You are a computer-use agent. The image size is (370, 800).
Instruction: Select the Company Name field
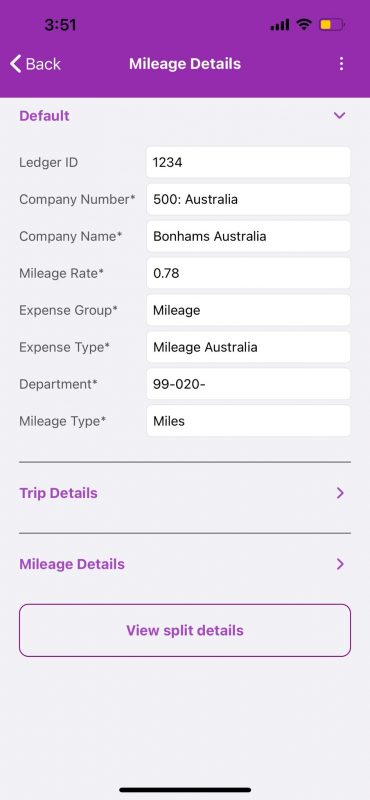click(248, 236)
